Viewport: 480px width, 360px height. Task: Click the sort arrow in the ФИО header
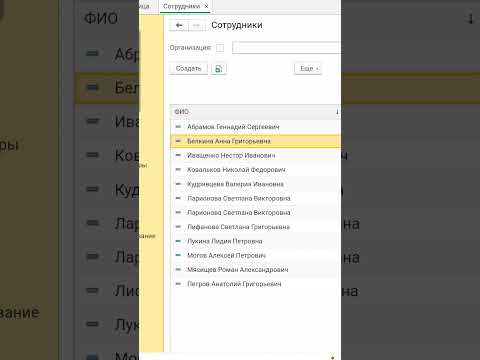point(337,112)
